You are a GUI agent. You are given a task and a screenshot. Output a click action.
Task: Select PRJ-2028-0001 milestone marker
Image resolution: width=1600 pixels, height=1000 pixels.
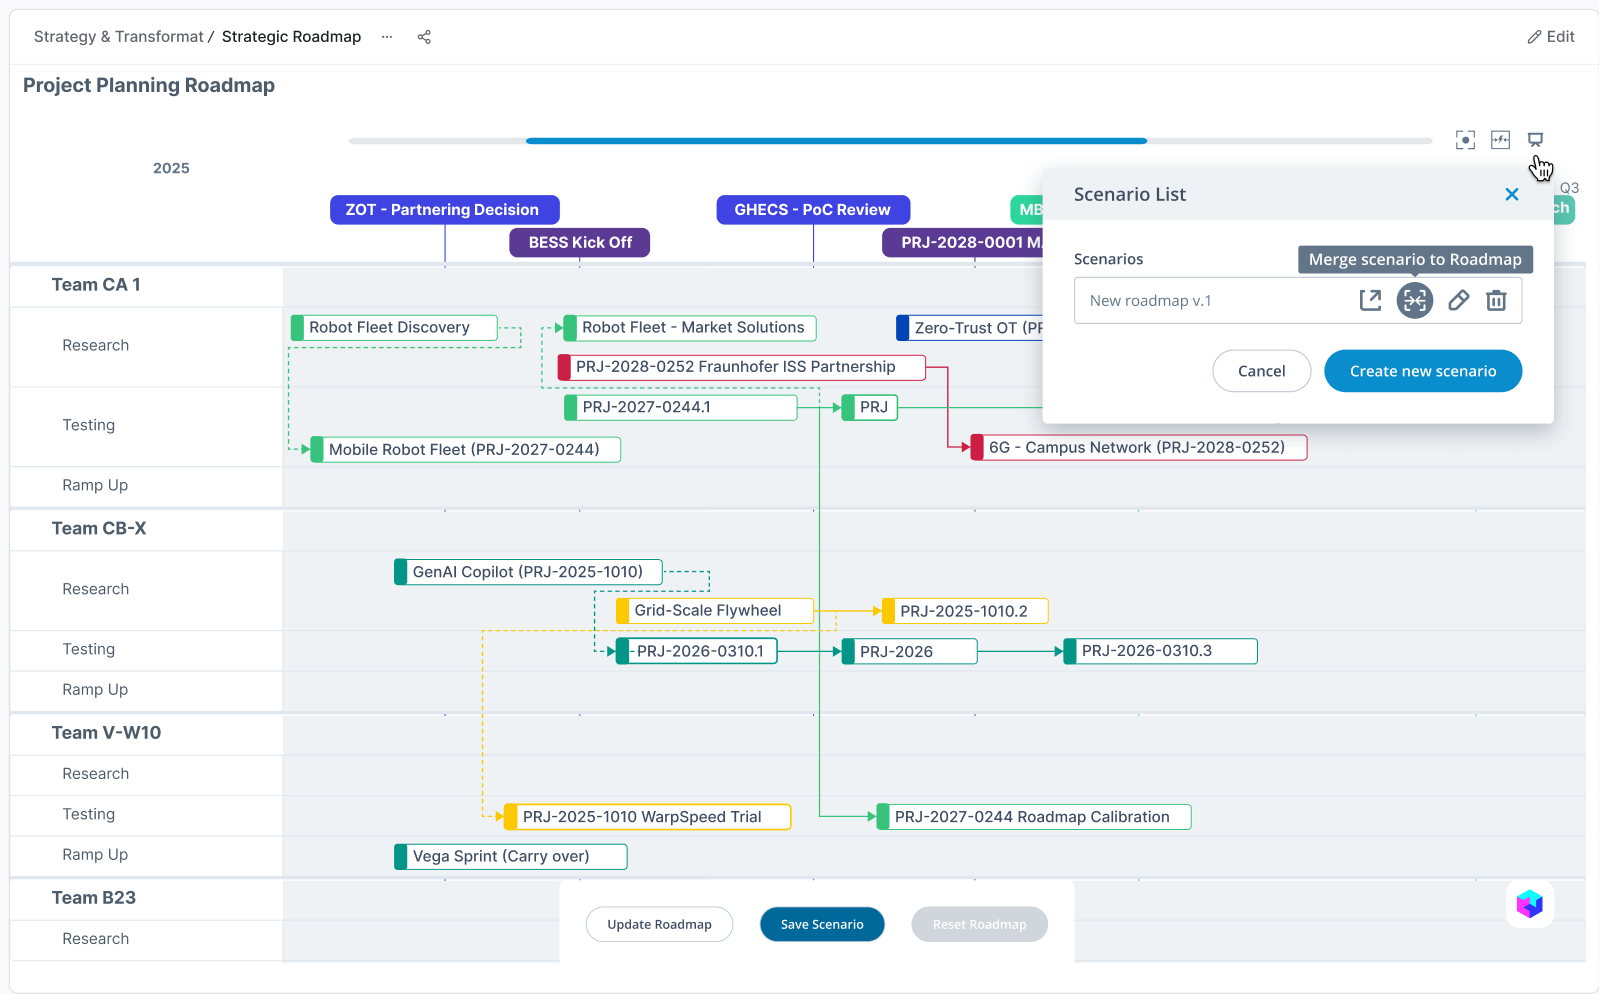click(x=963, y=243)
